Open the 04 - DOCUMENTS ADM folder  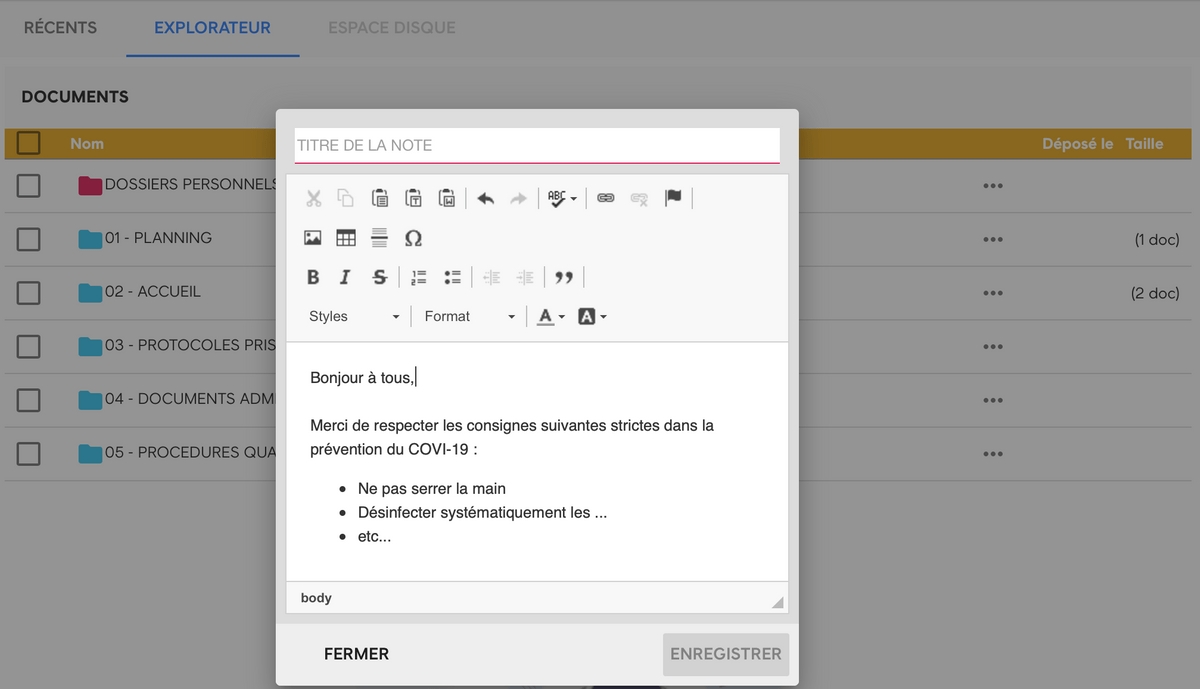190,399
